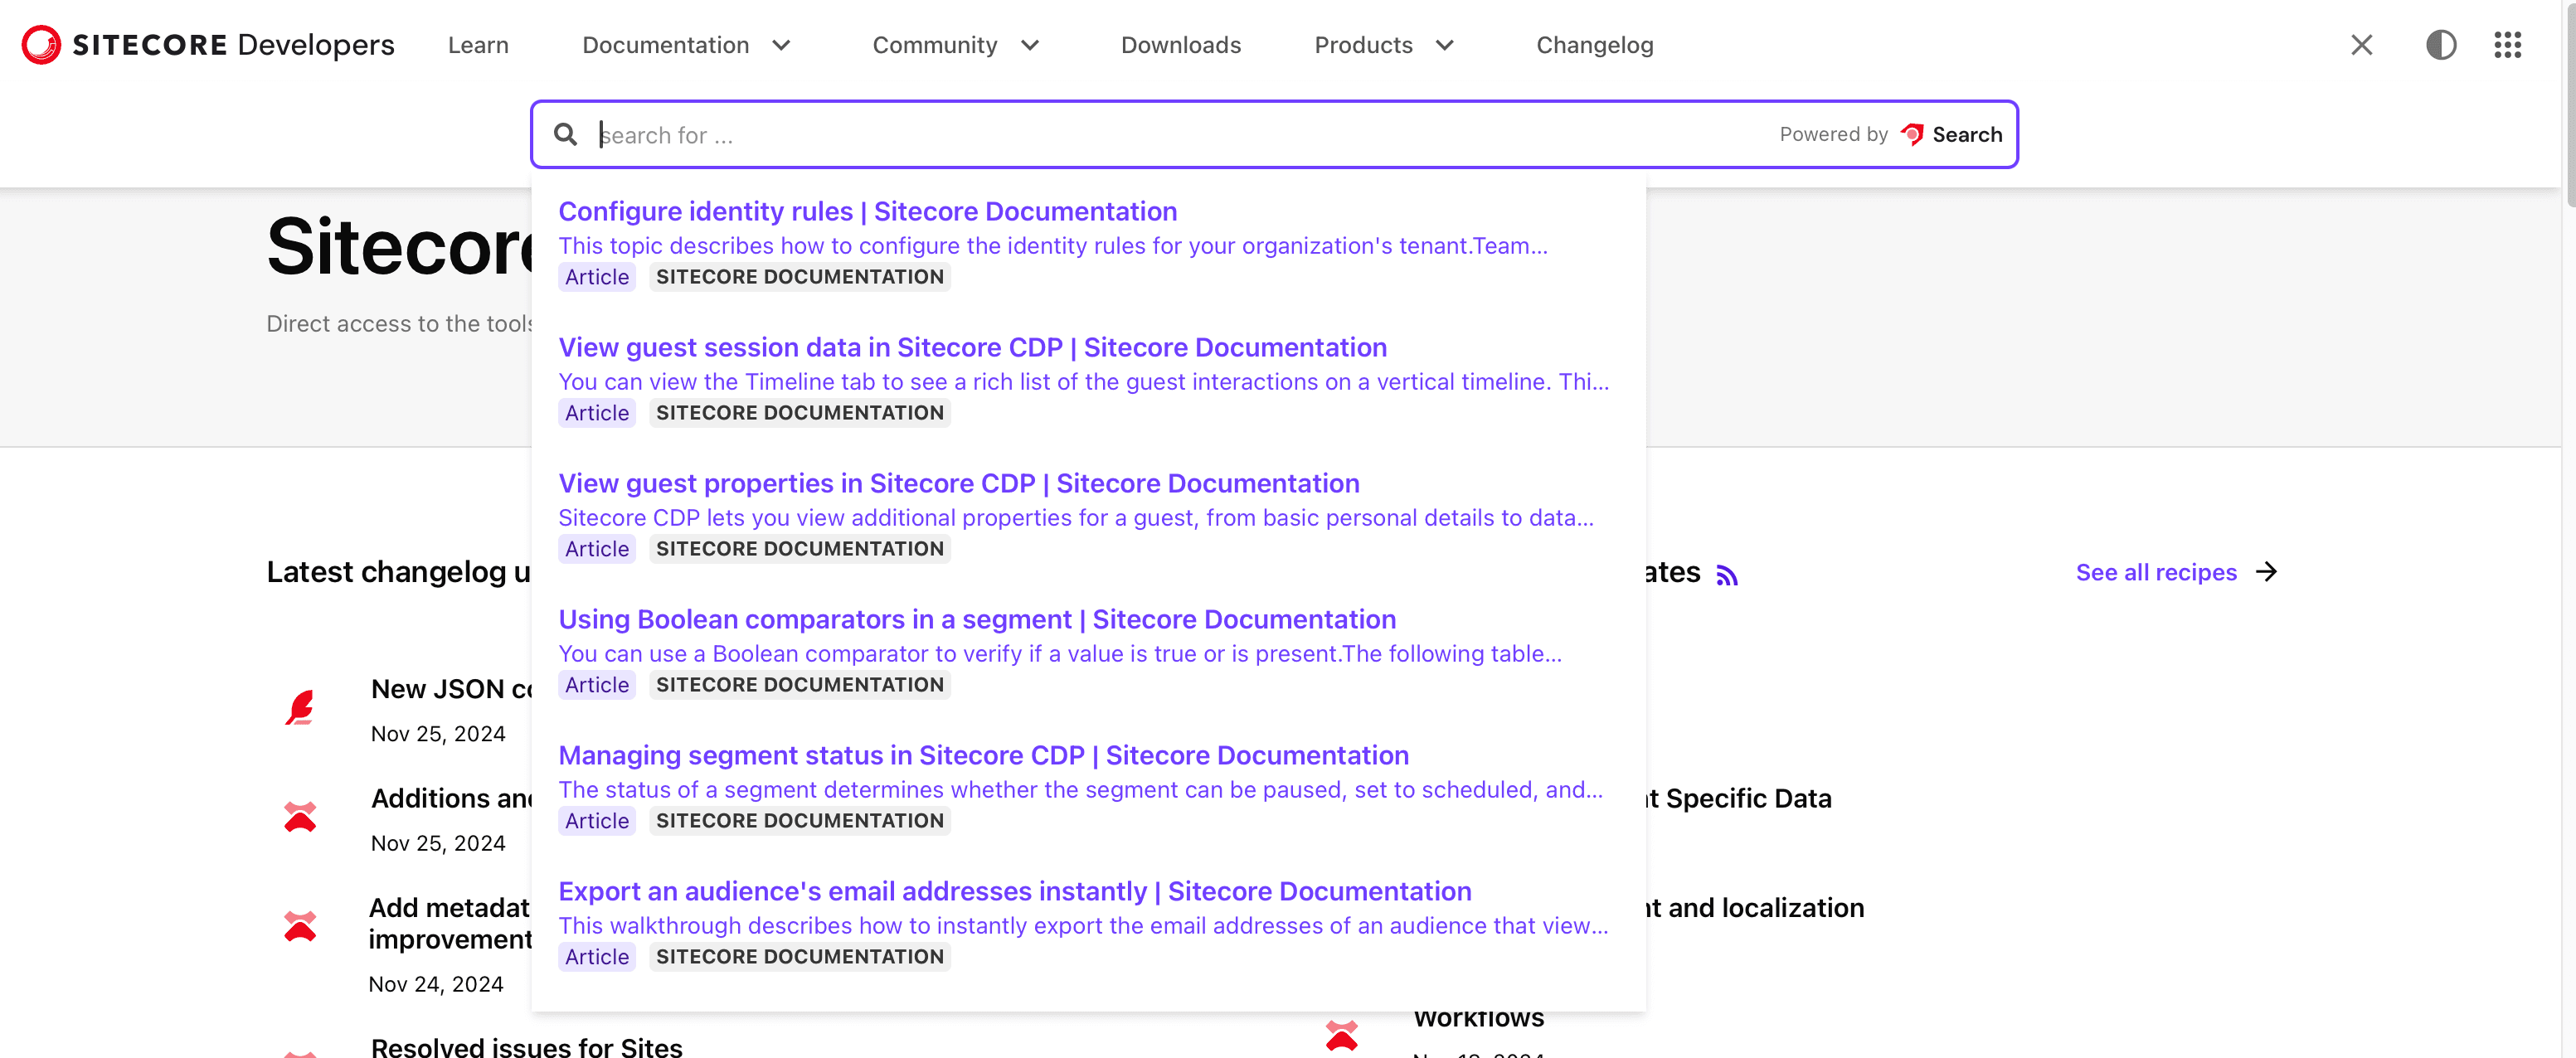The height and width of the screenshot is (1058, 2576).
Task: Close the search bar with X
Action: pos(2361,45)
